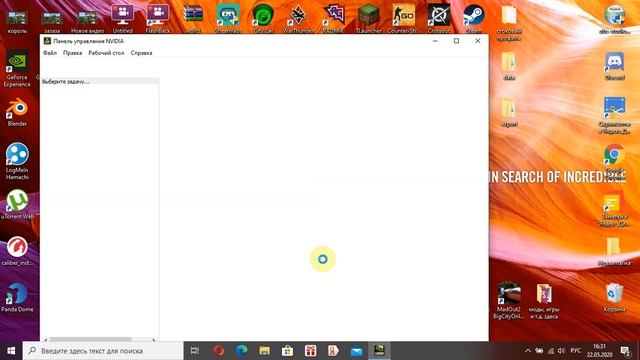Open the notification center

tap(625, 351)
